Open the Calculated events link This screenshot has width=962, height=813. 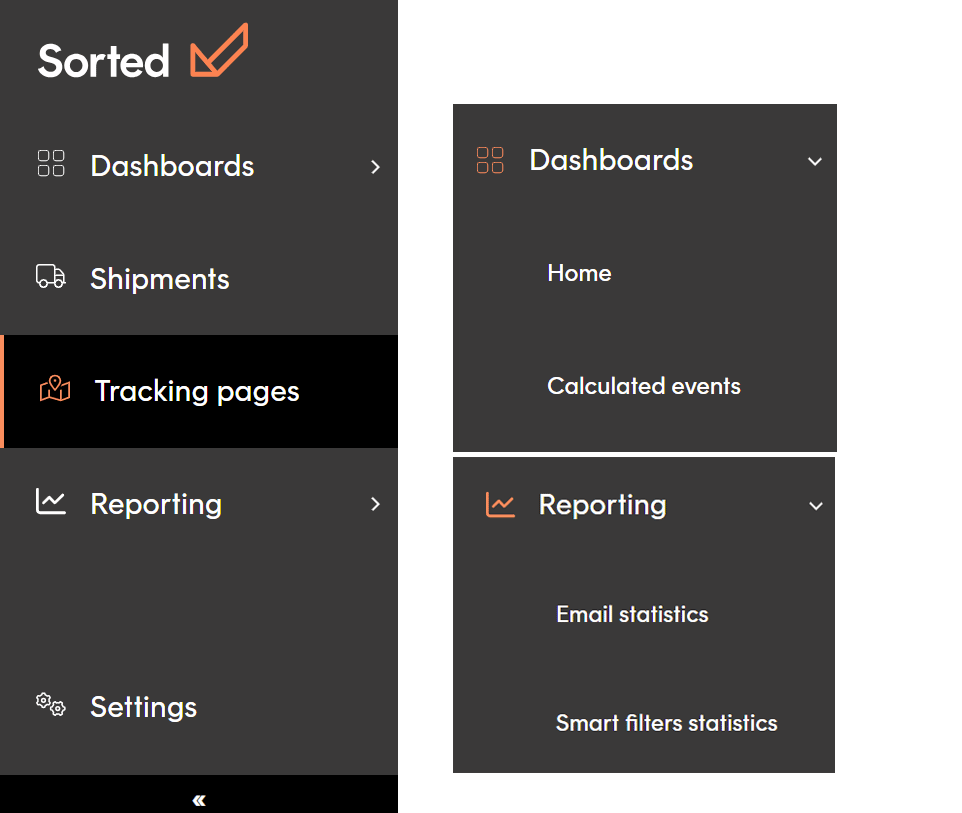coord(644,386)
